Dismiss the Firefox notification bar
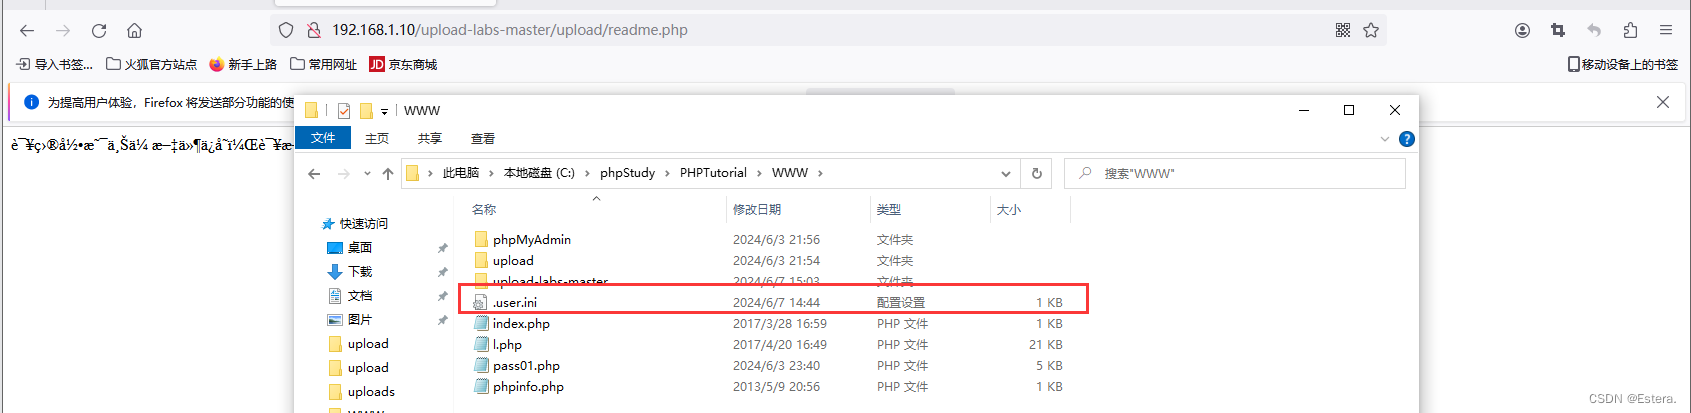Viewport: 1691px width, 413px height. coord(1663,102)
